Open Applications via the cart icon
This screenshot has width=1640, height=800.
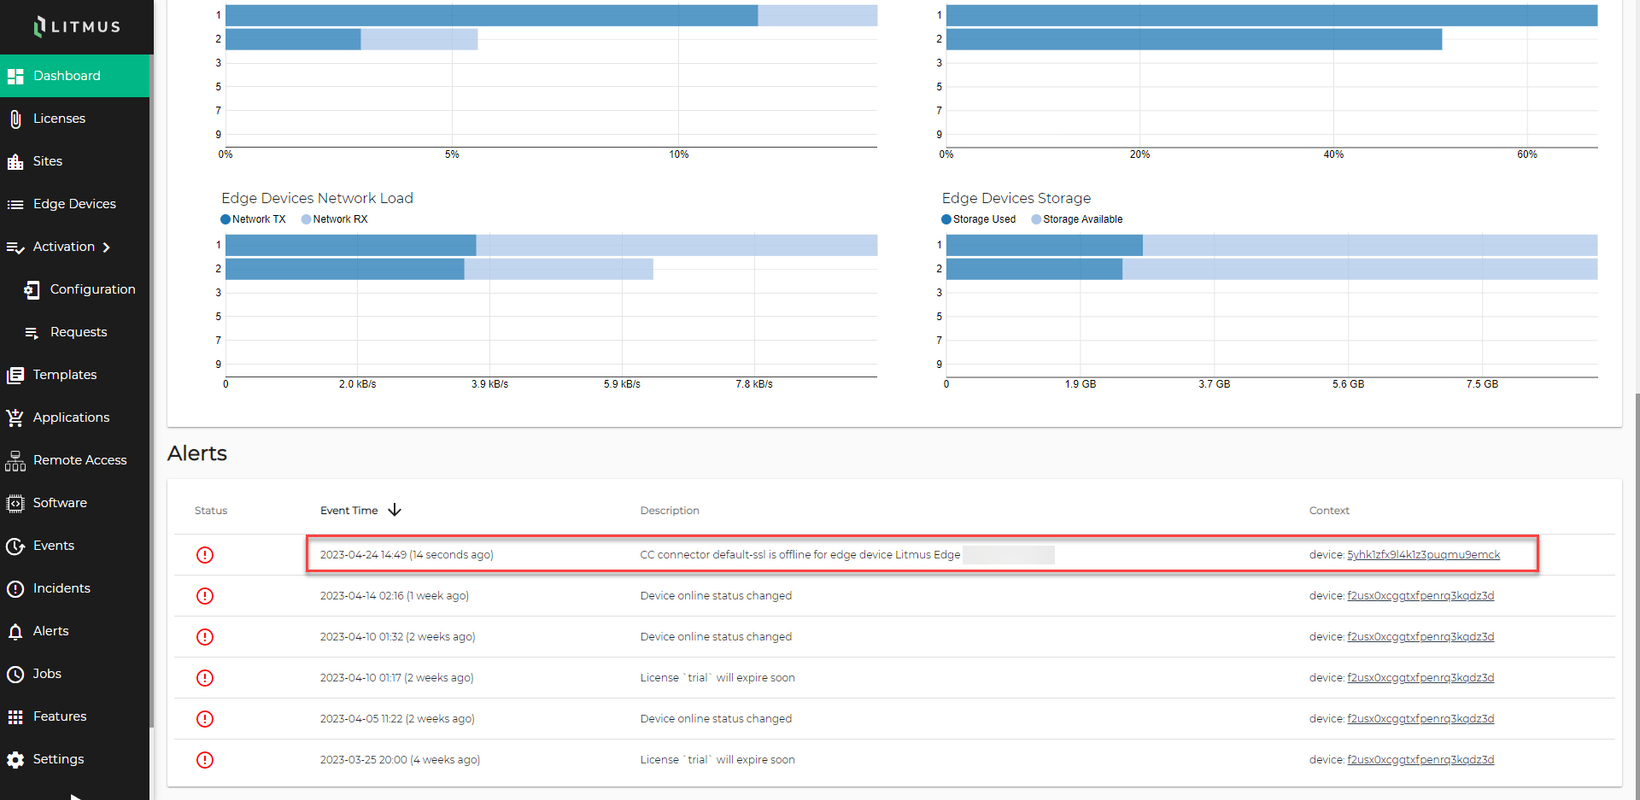pyautogui.click(x=15, y=418)
